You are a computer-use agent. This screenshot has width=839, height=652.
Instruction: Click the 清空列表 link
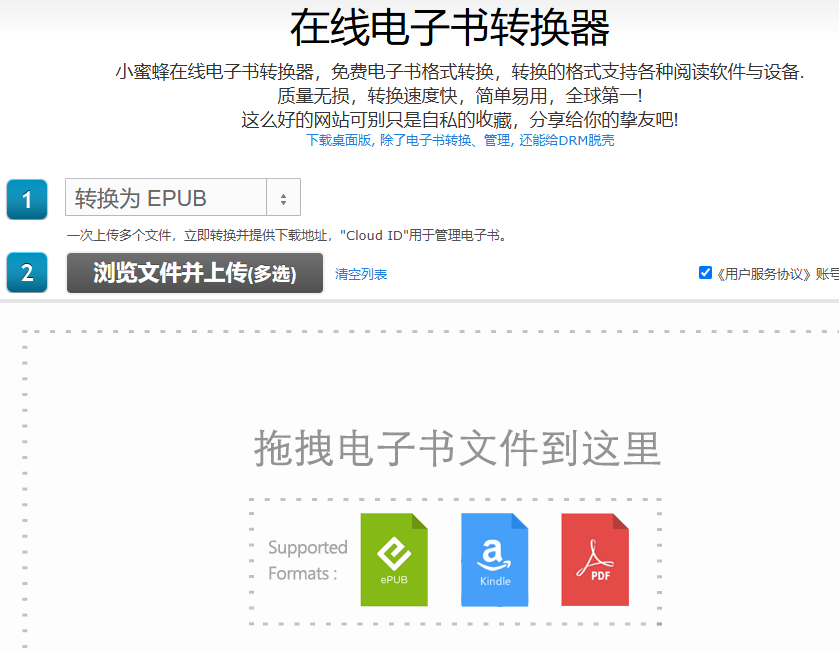(361, 274)
